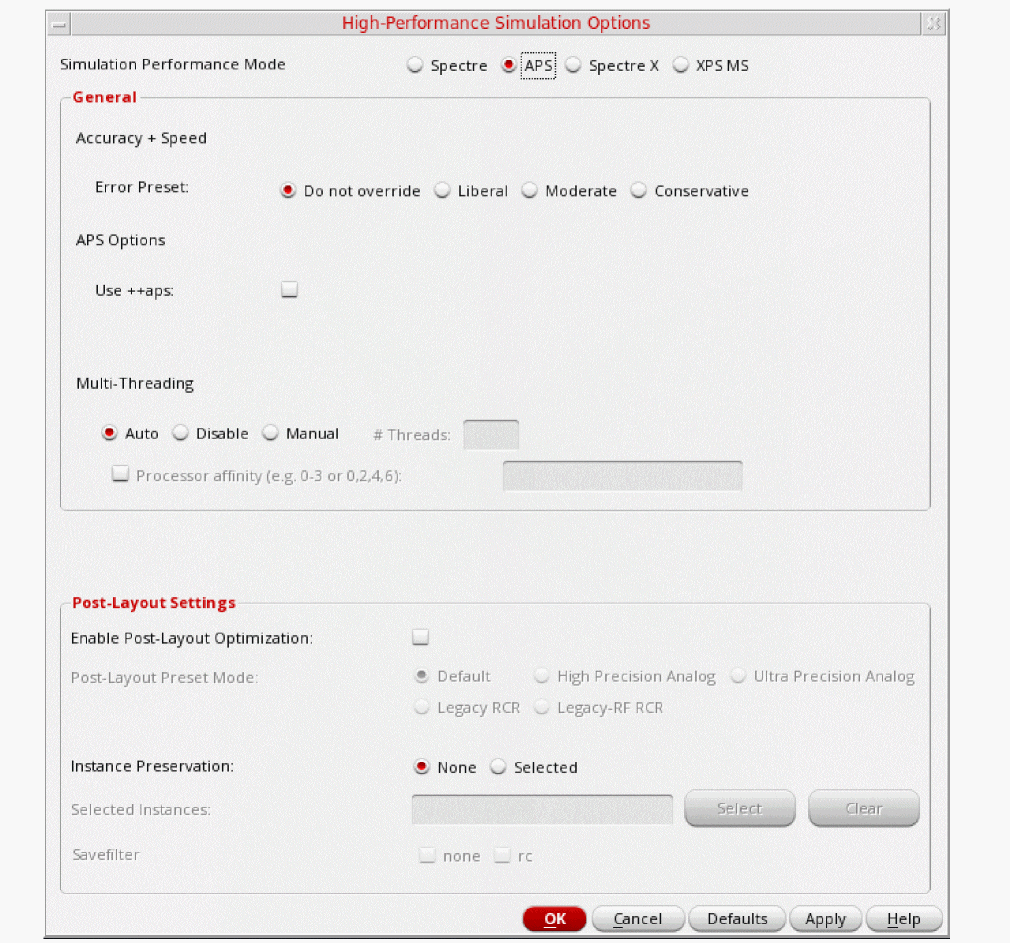
Task: Set Error Preset to Moderate
Action: tap(529, 191)
